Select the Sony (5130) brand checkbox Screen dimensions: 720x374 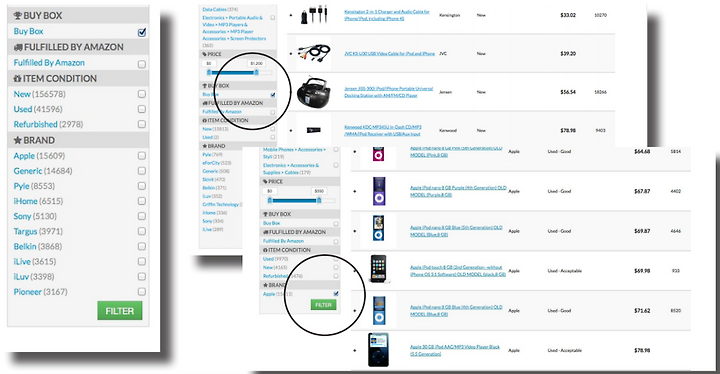pyautogui.click(x=142, y=216)
